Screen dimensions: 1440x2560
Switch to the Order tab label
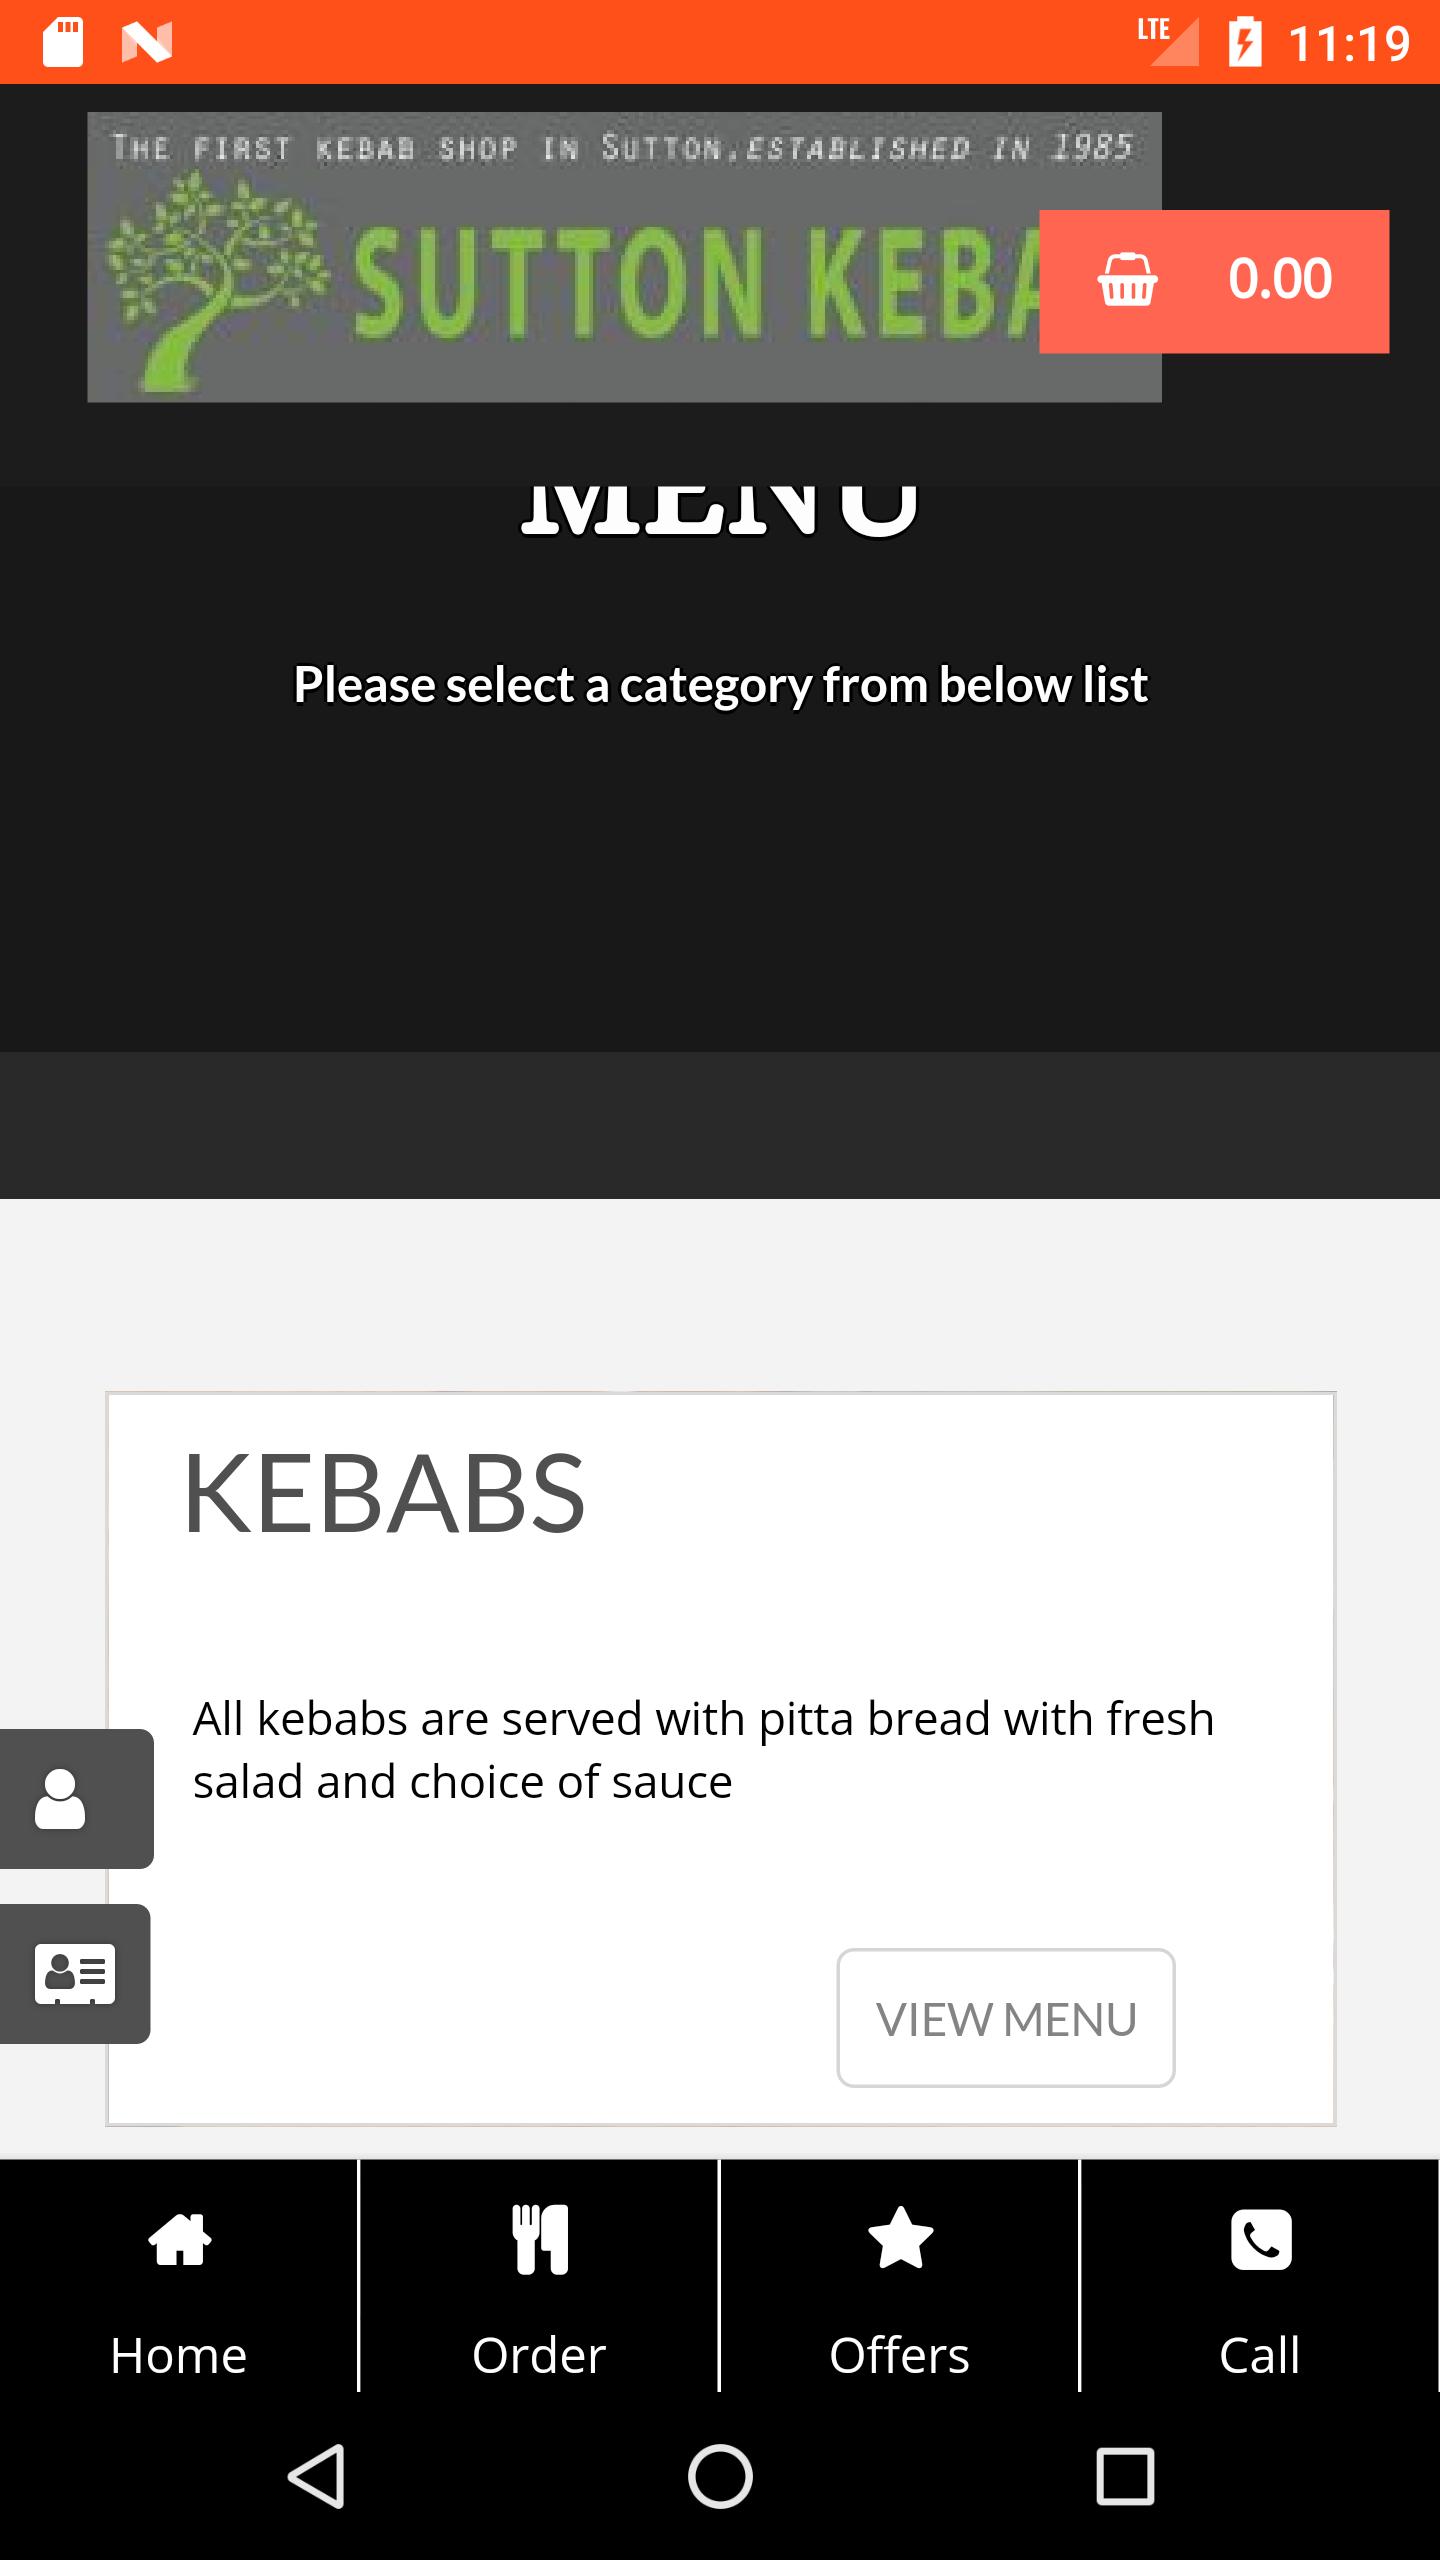click(x=539, y=2355)
